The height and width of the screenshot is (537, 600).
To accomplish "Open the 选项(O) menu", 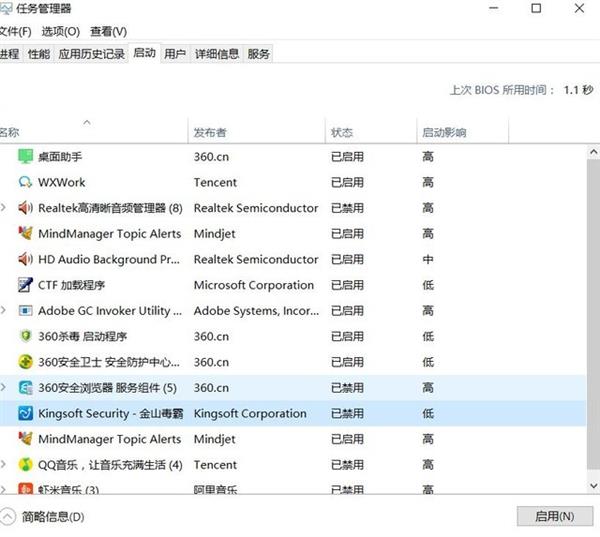I will [x=61, y=31].
